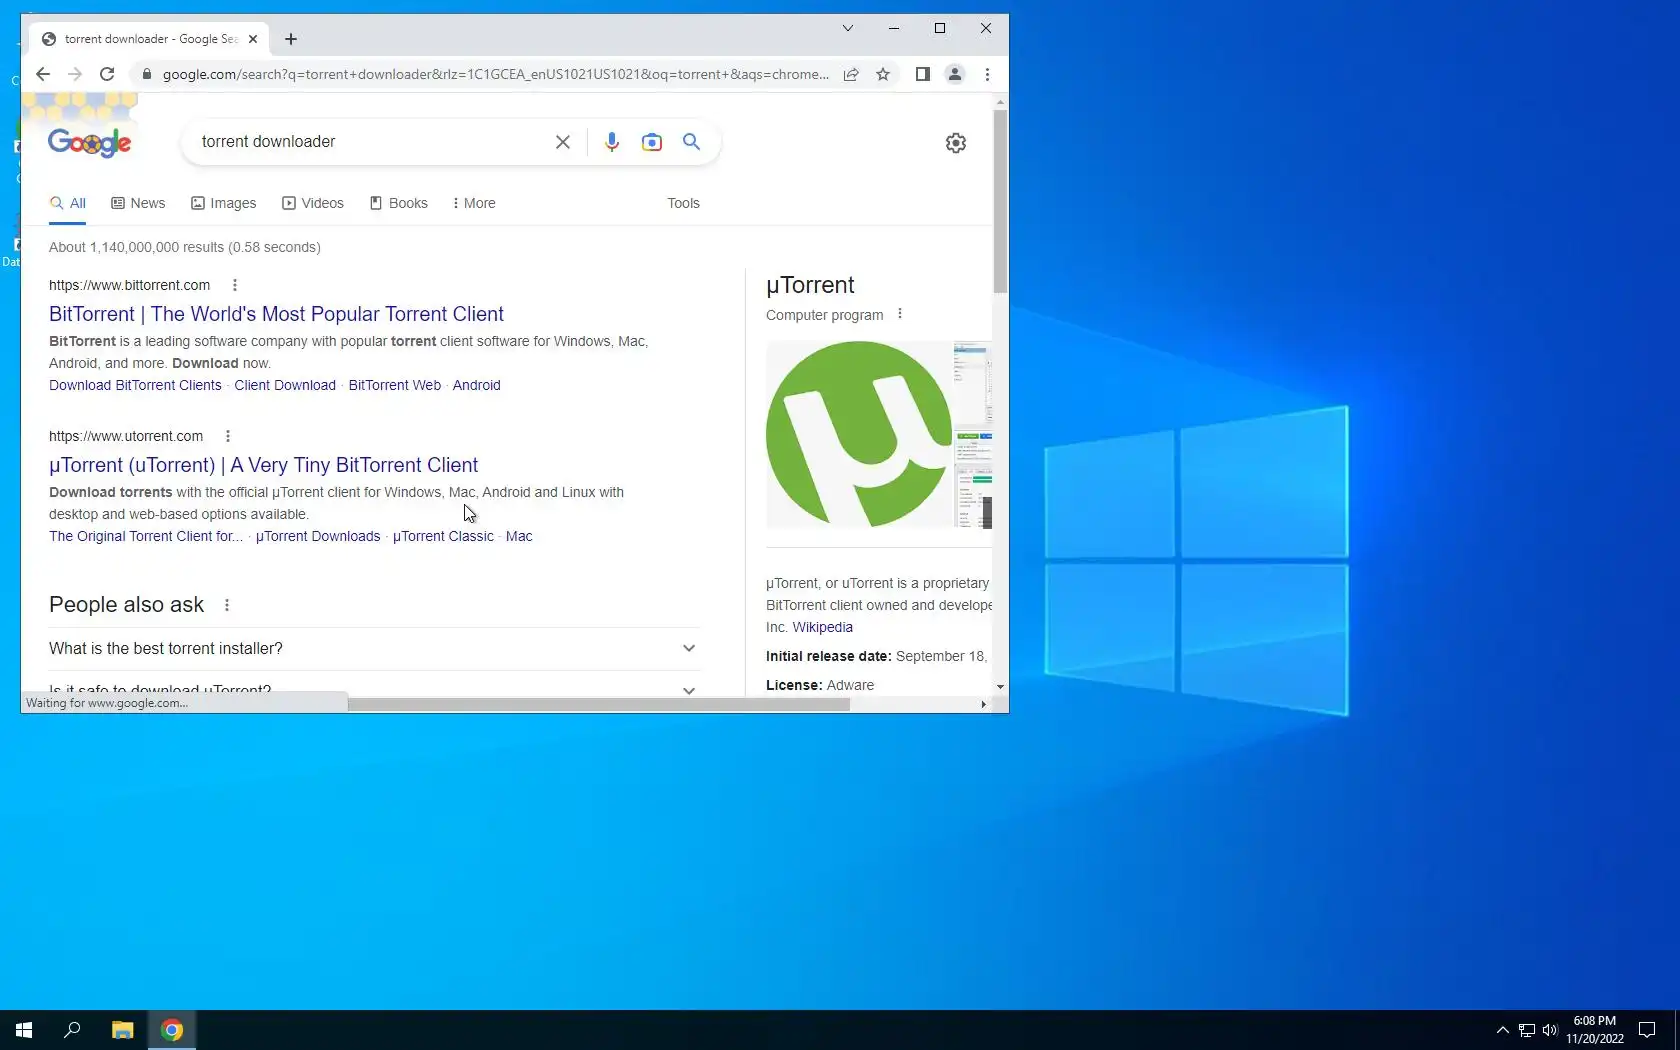The image size is (1680, 1050).
Task: Go back using Chrome's back arrow
Action: 43,74
